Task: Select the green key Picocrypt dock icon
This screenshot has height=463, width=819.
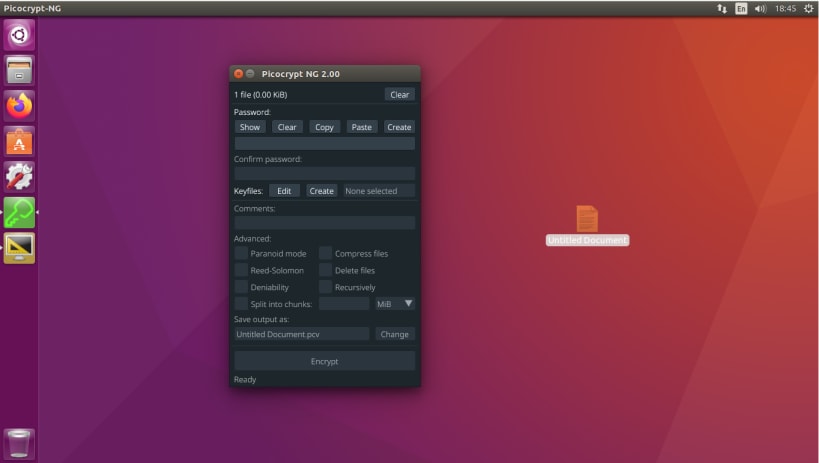Action: (19, 212)
